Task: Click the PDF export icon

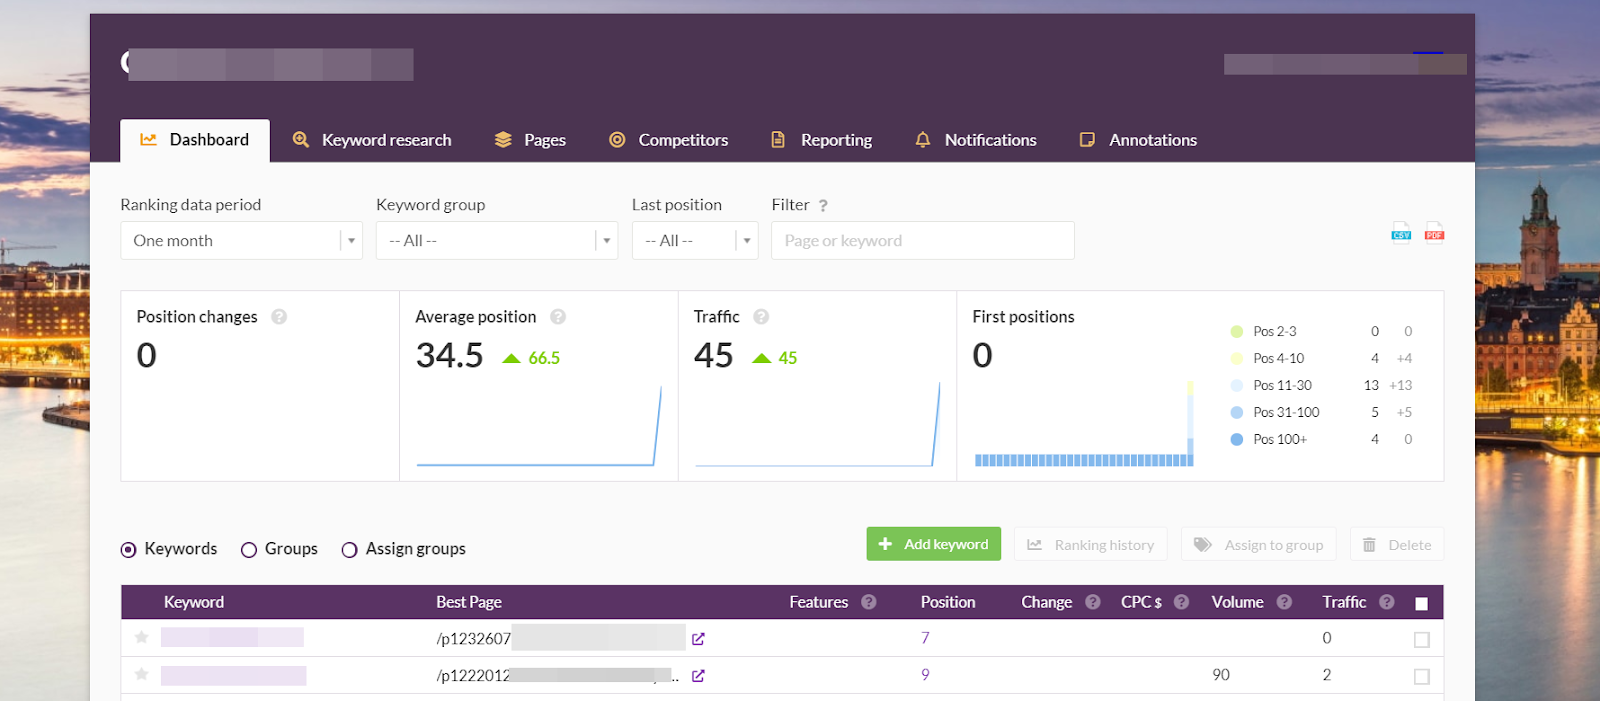Action: (x=1434, y=233)
